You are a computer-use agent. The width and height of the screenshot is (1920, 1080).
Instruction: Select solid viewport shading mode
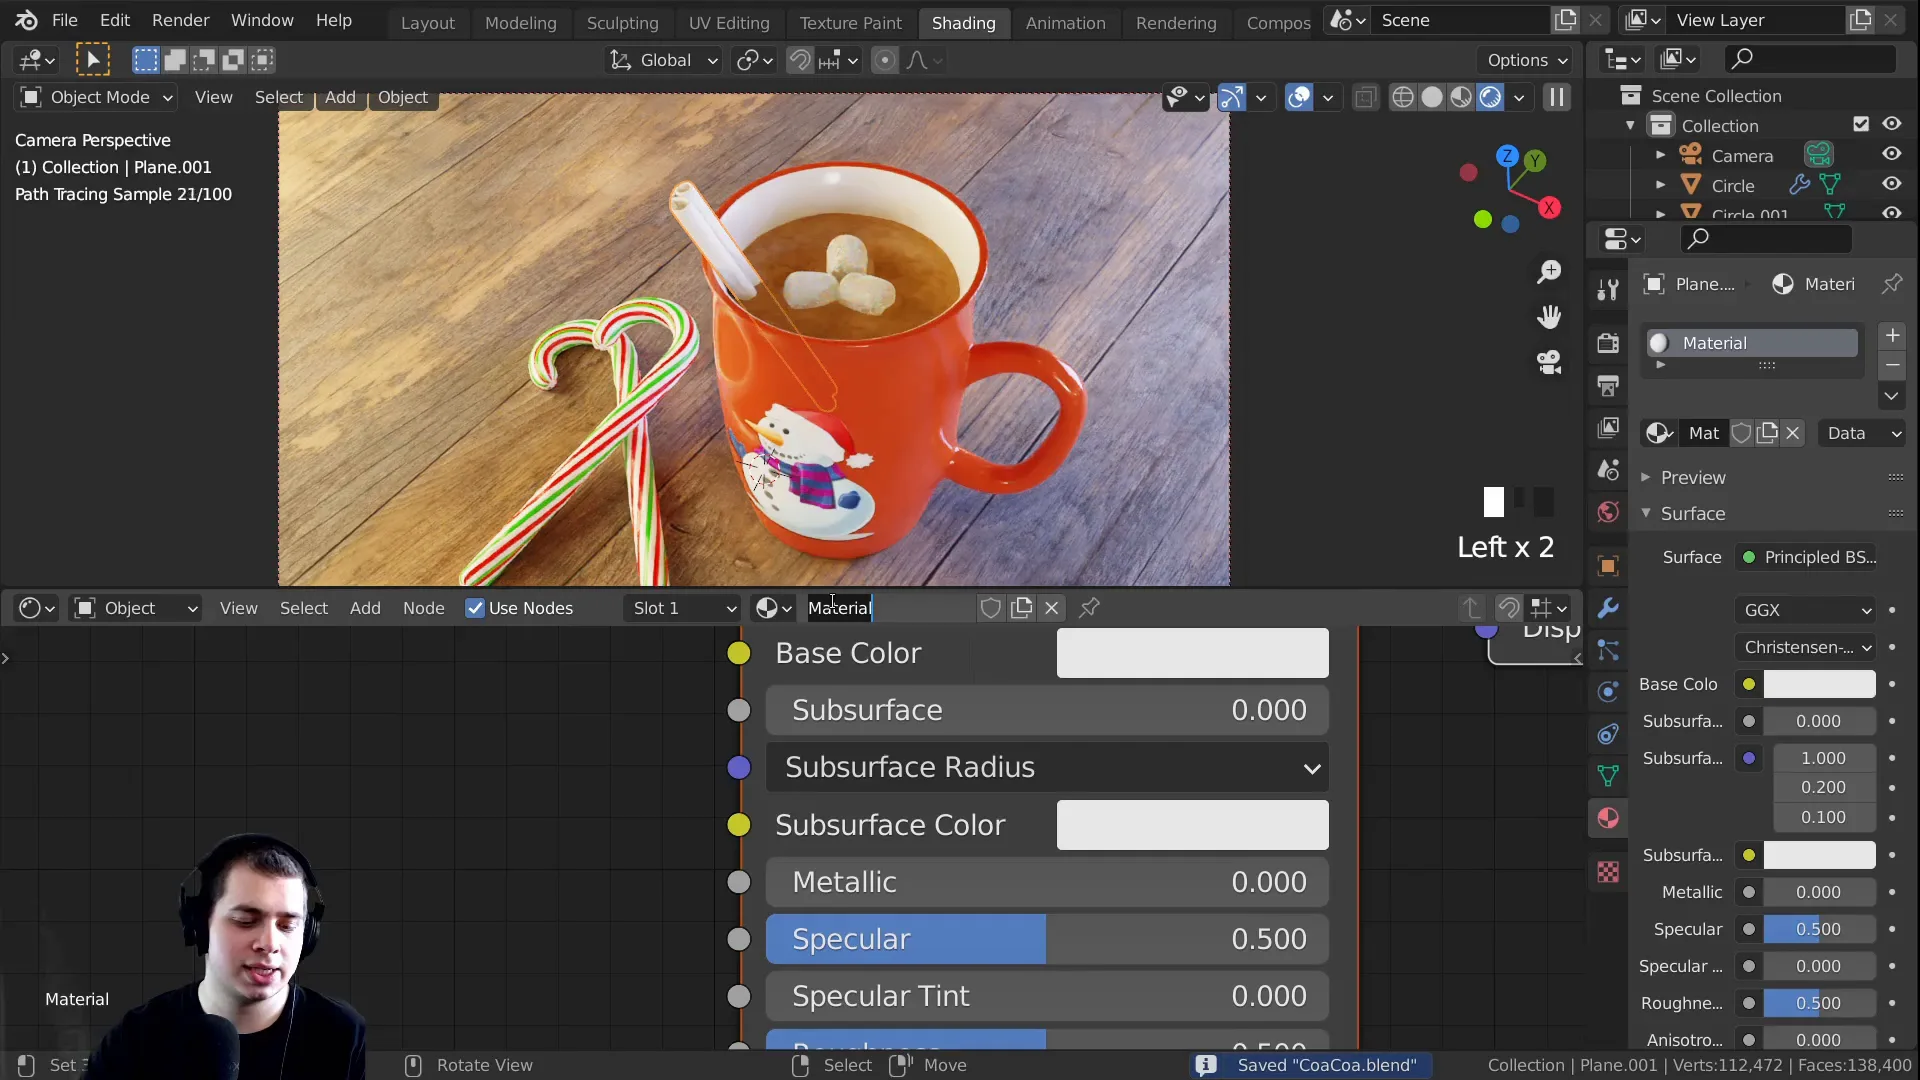(x=1432, y=97)
